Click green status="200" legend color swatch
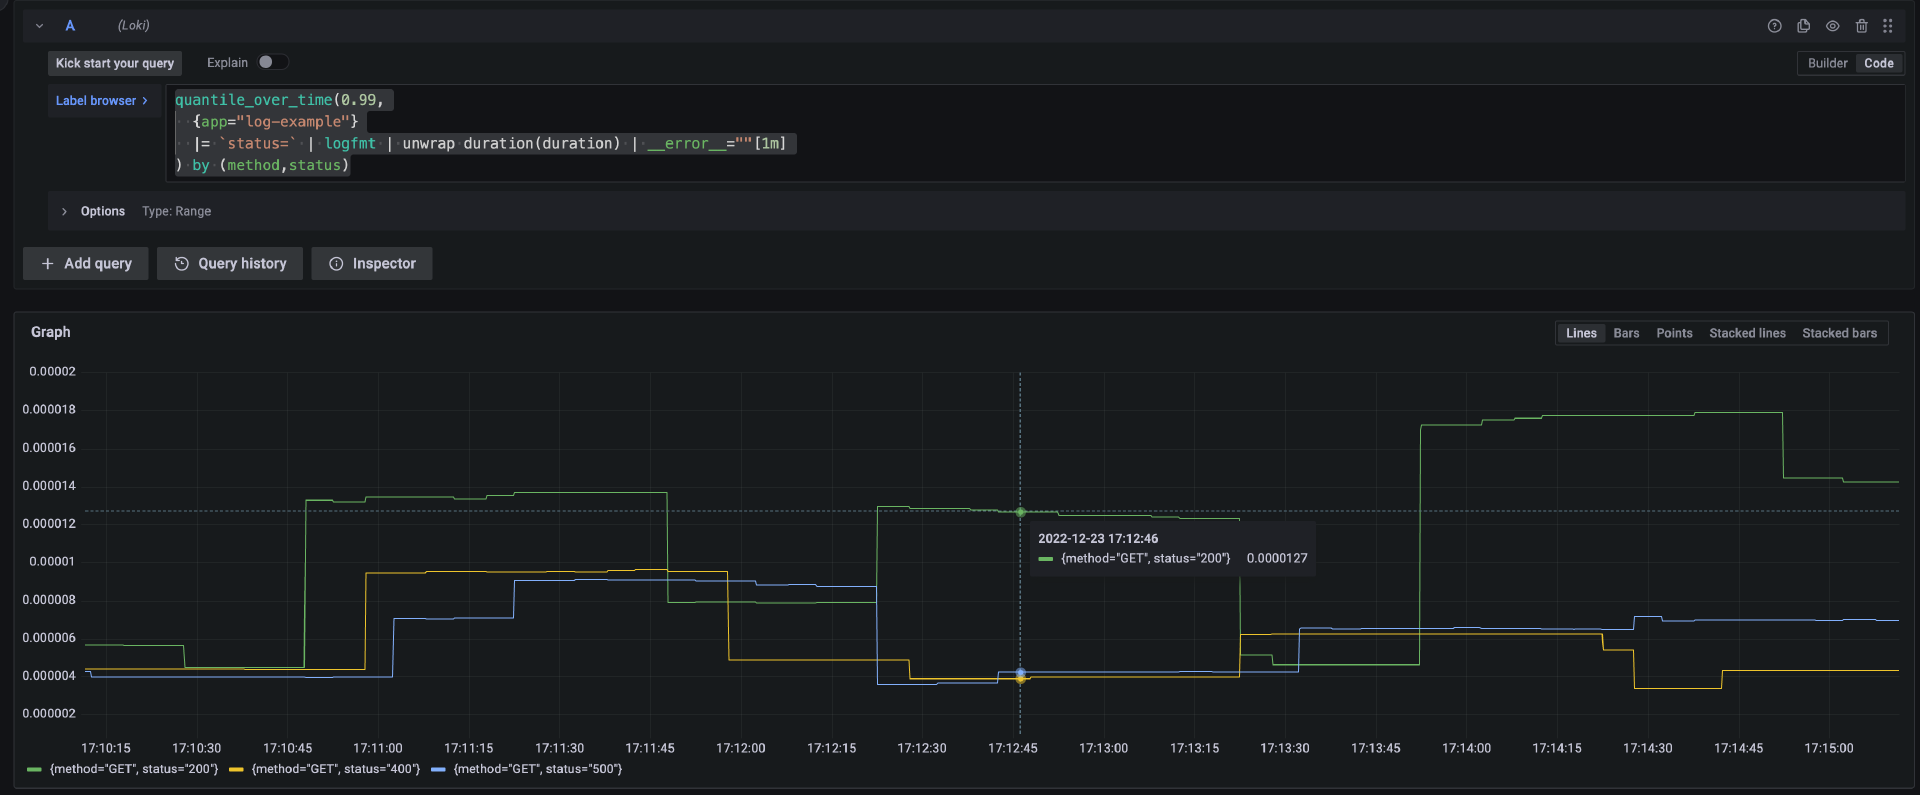This screenshot has width=1920, height=795. click(x=35, y=769)
